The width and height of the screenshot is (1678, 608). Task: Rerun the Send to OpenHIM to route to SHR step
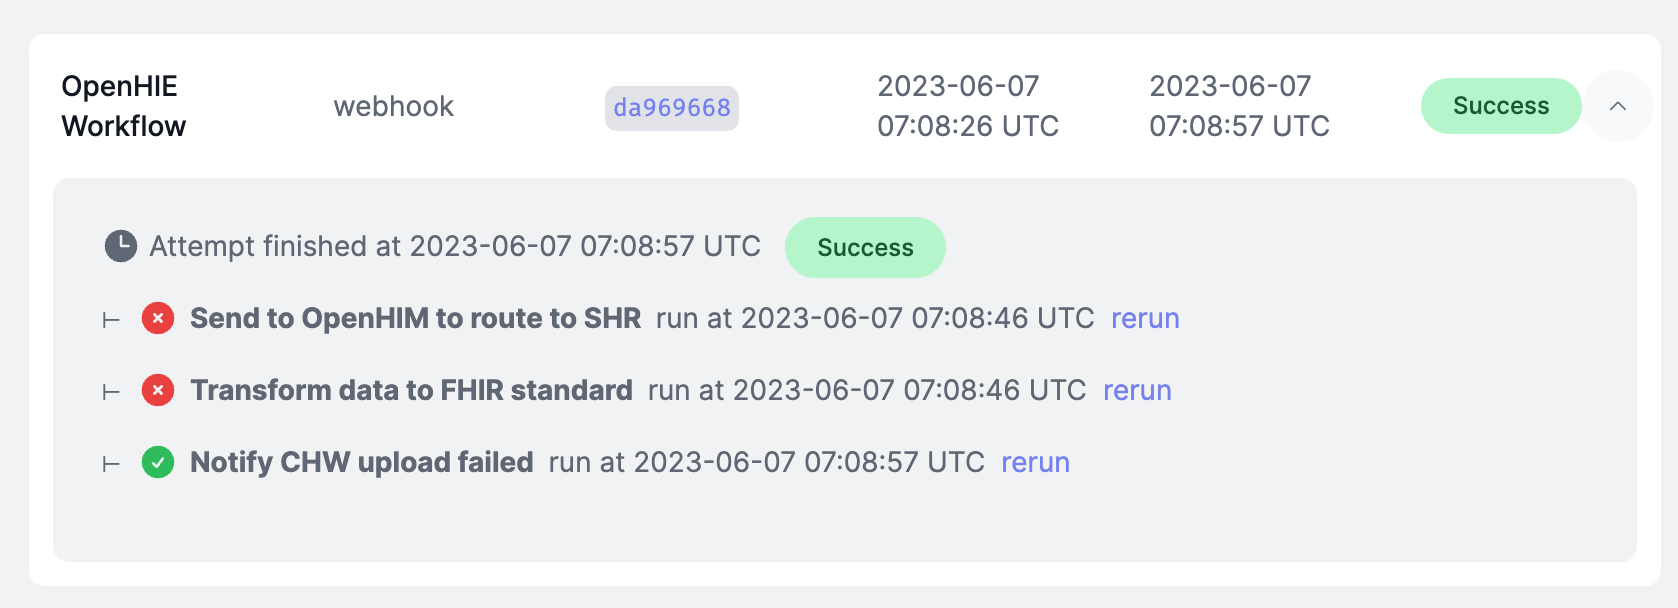point(1145,318)
